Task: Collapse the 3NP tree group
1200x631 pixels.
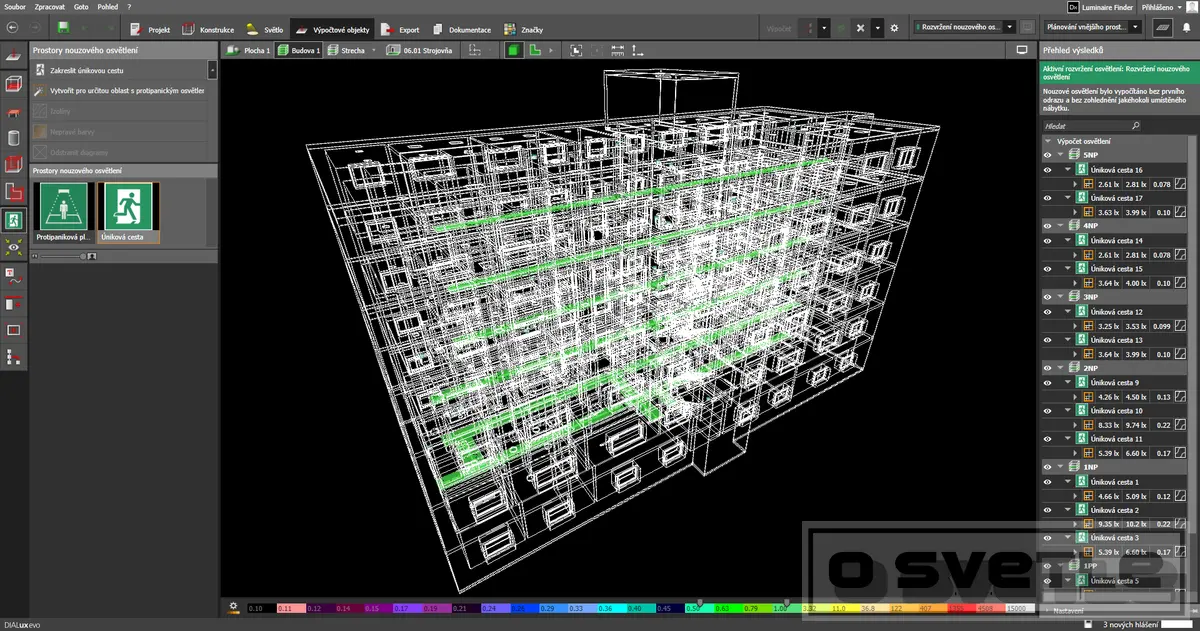Action: pyautogui.click(x=1059, y=297)
